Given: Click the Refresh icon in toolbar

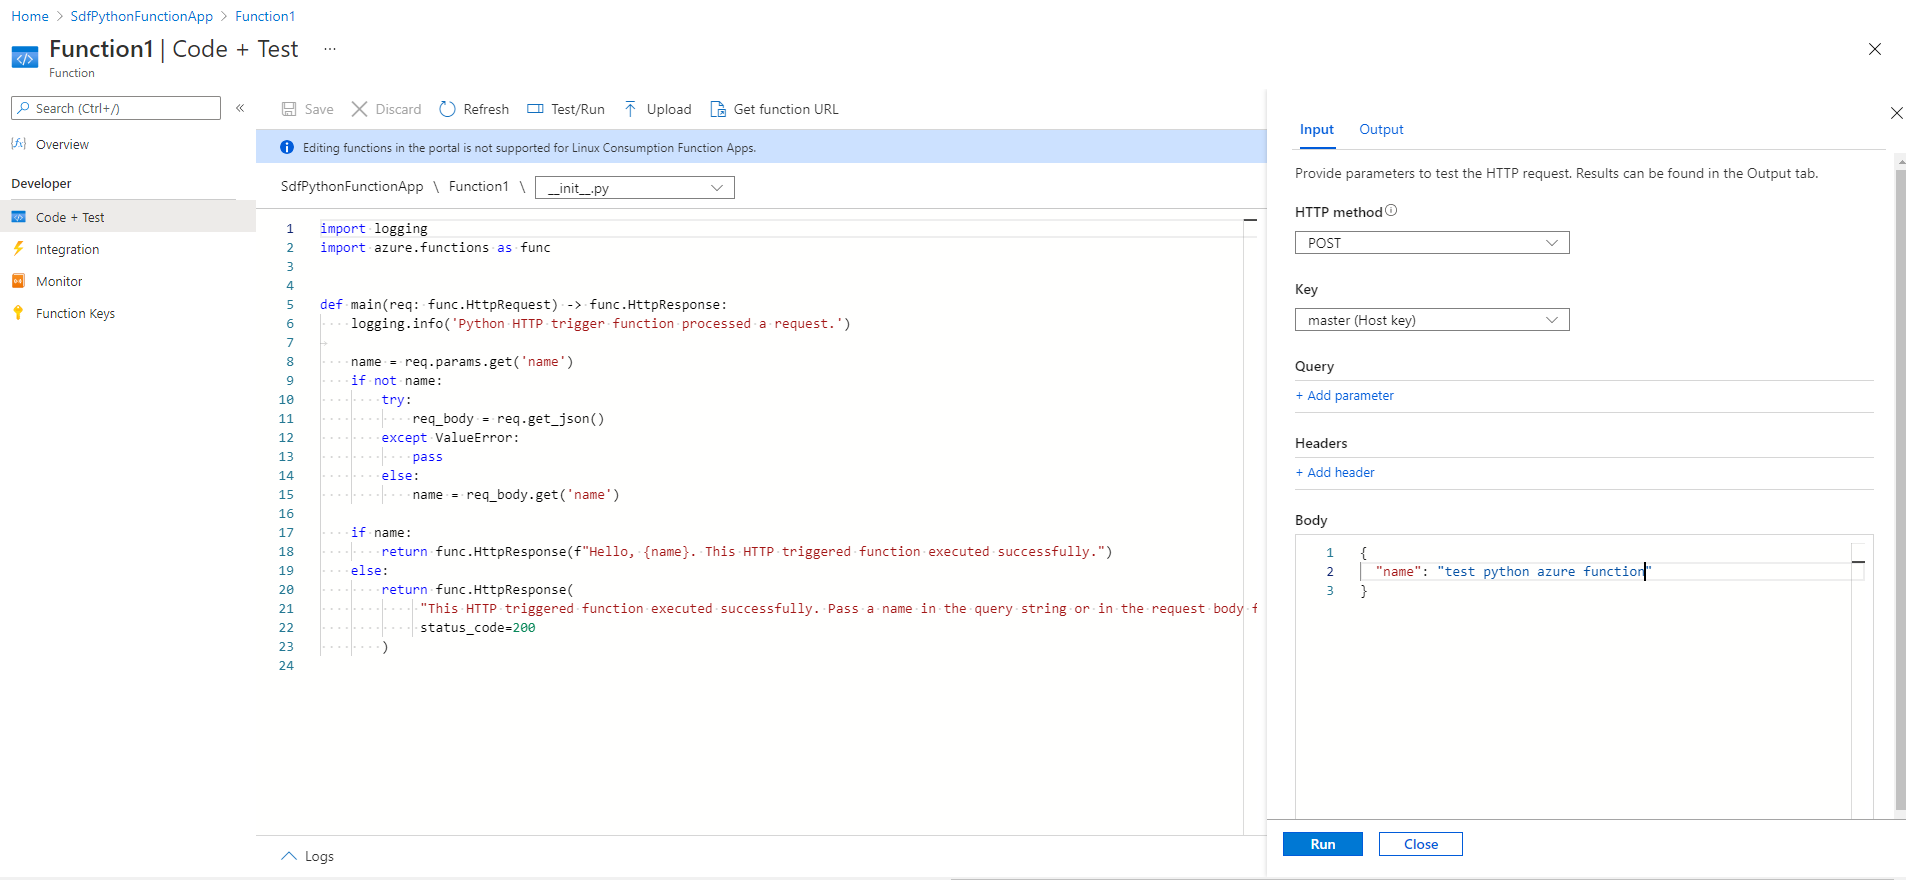Looking at the screenshot, I should (448, 109).
